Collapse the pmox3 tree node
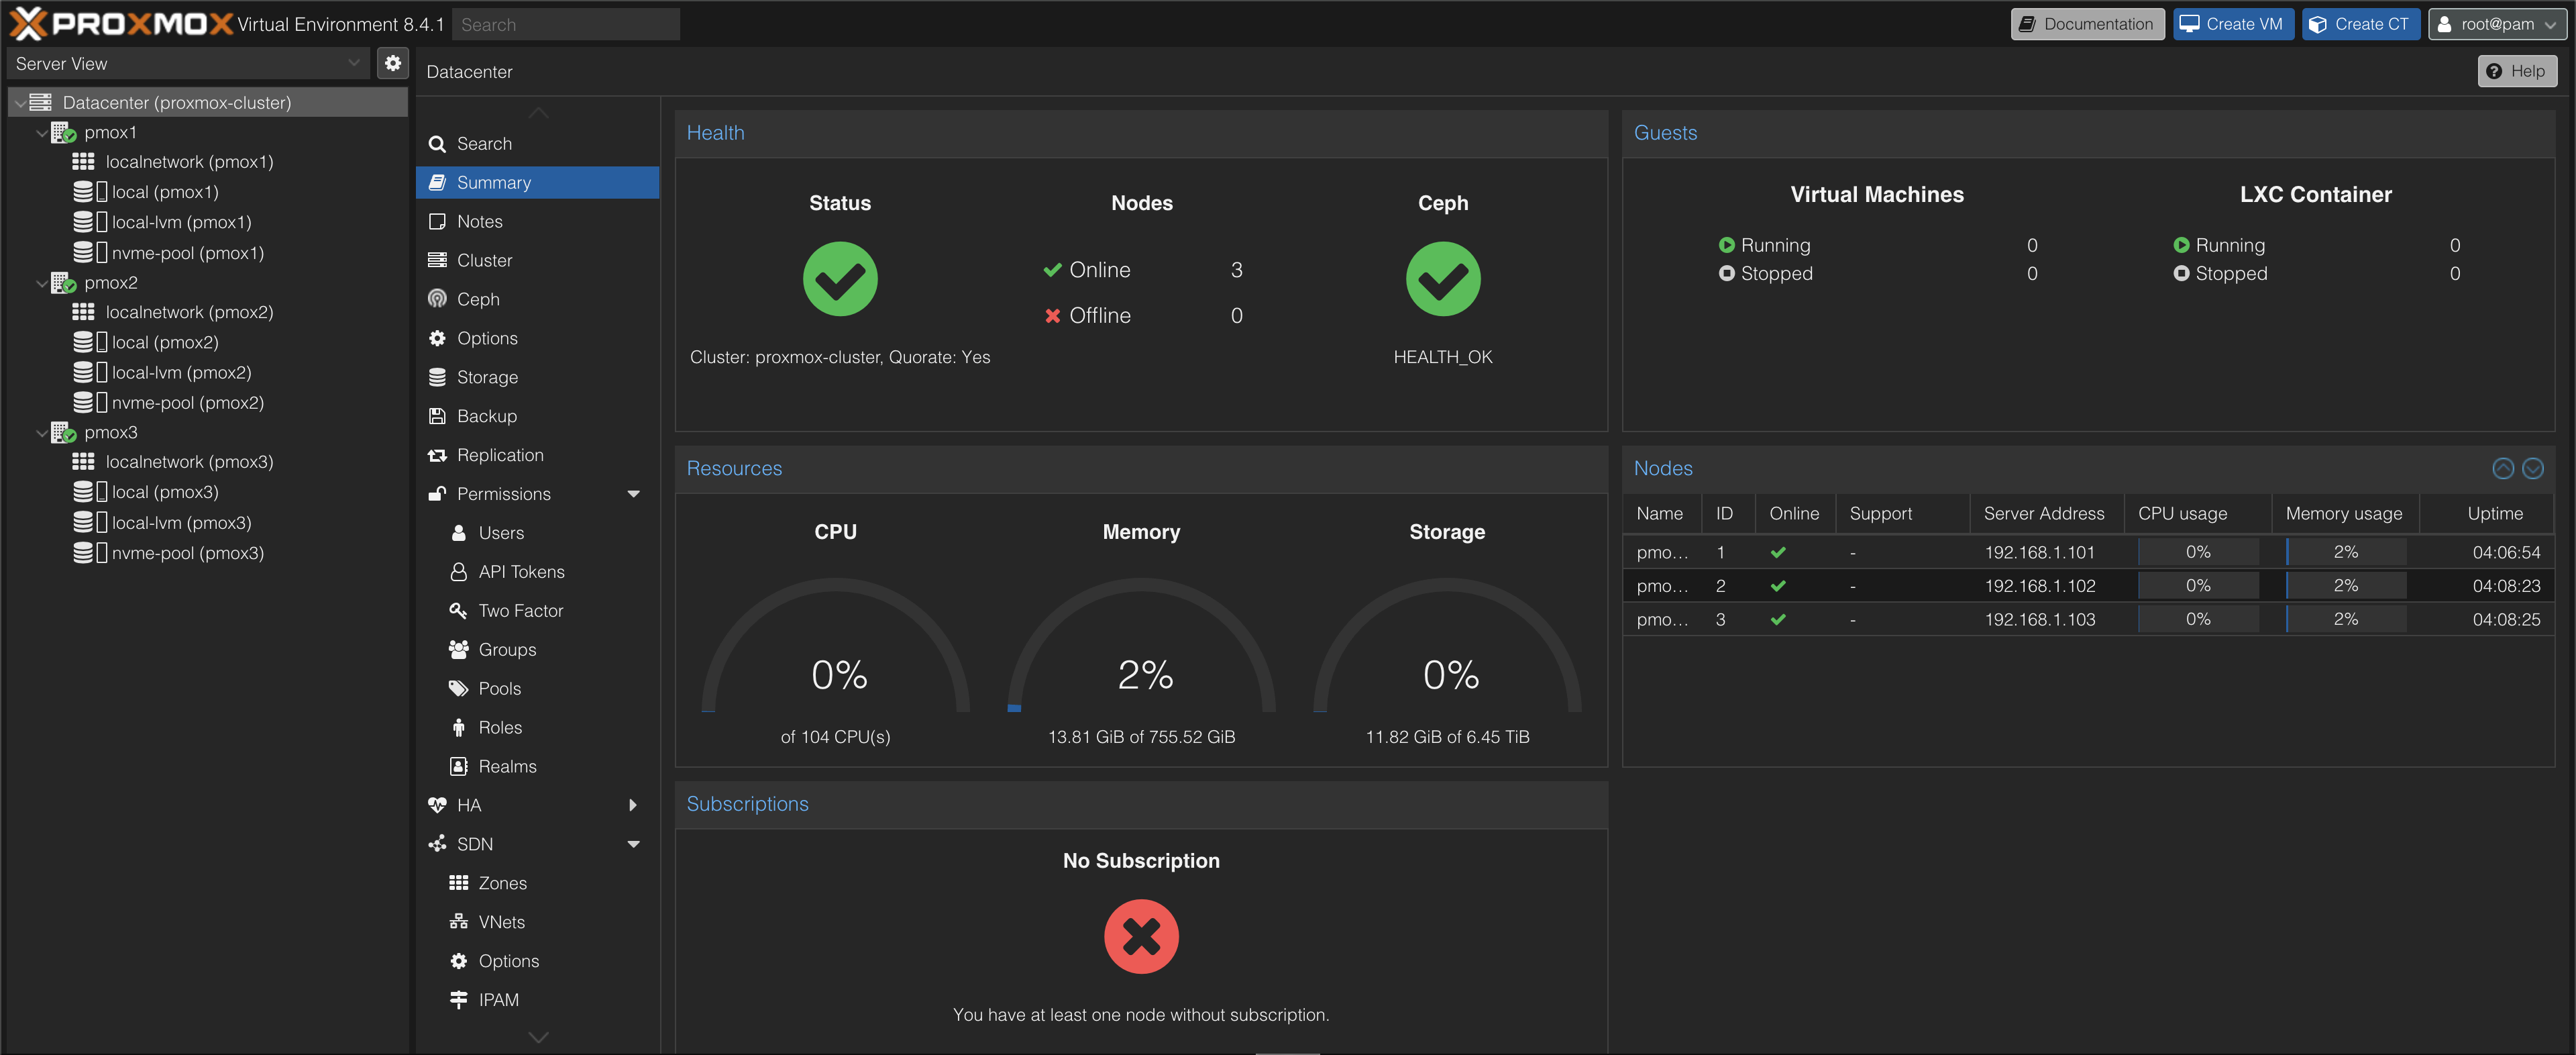This screenshot has height=1055, width=2576. click(41, 433)
